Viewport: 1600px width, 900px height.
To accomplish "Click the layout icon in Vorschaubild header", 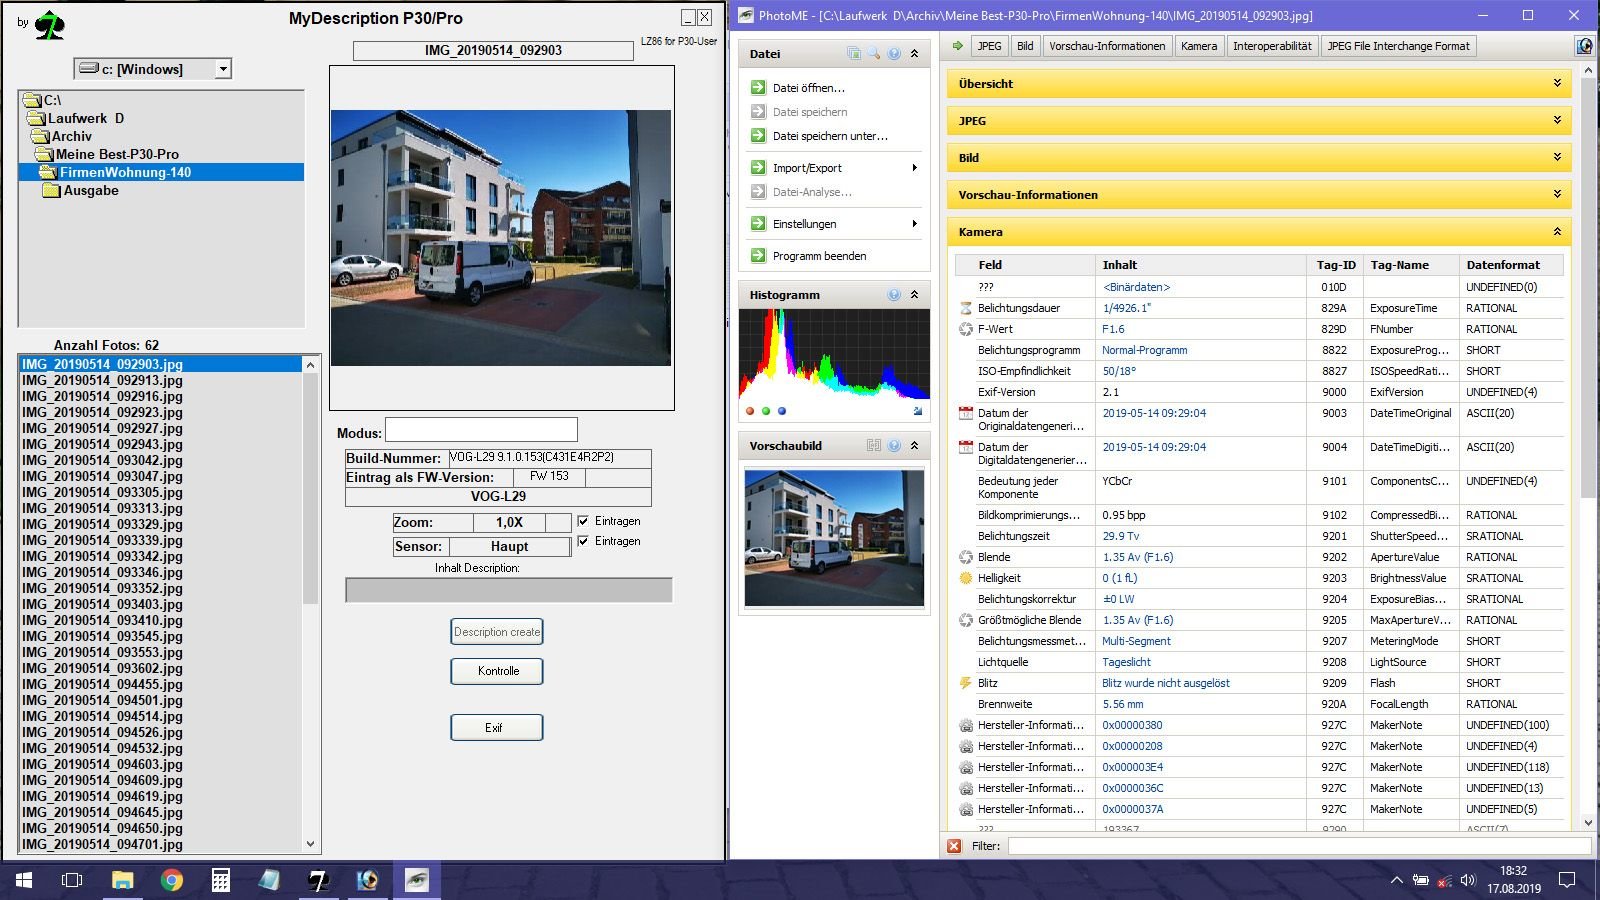I will (874, 445).
